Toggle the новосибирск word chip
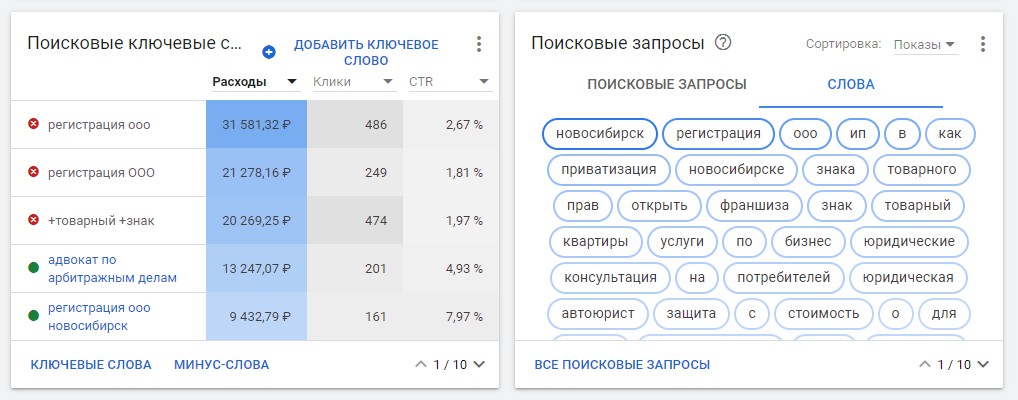Viewport: 1018px width, 400px height. pyautogui.click(x=599, y=133)
